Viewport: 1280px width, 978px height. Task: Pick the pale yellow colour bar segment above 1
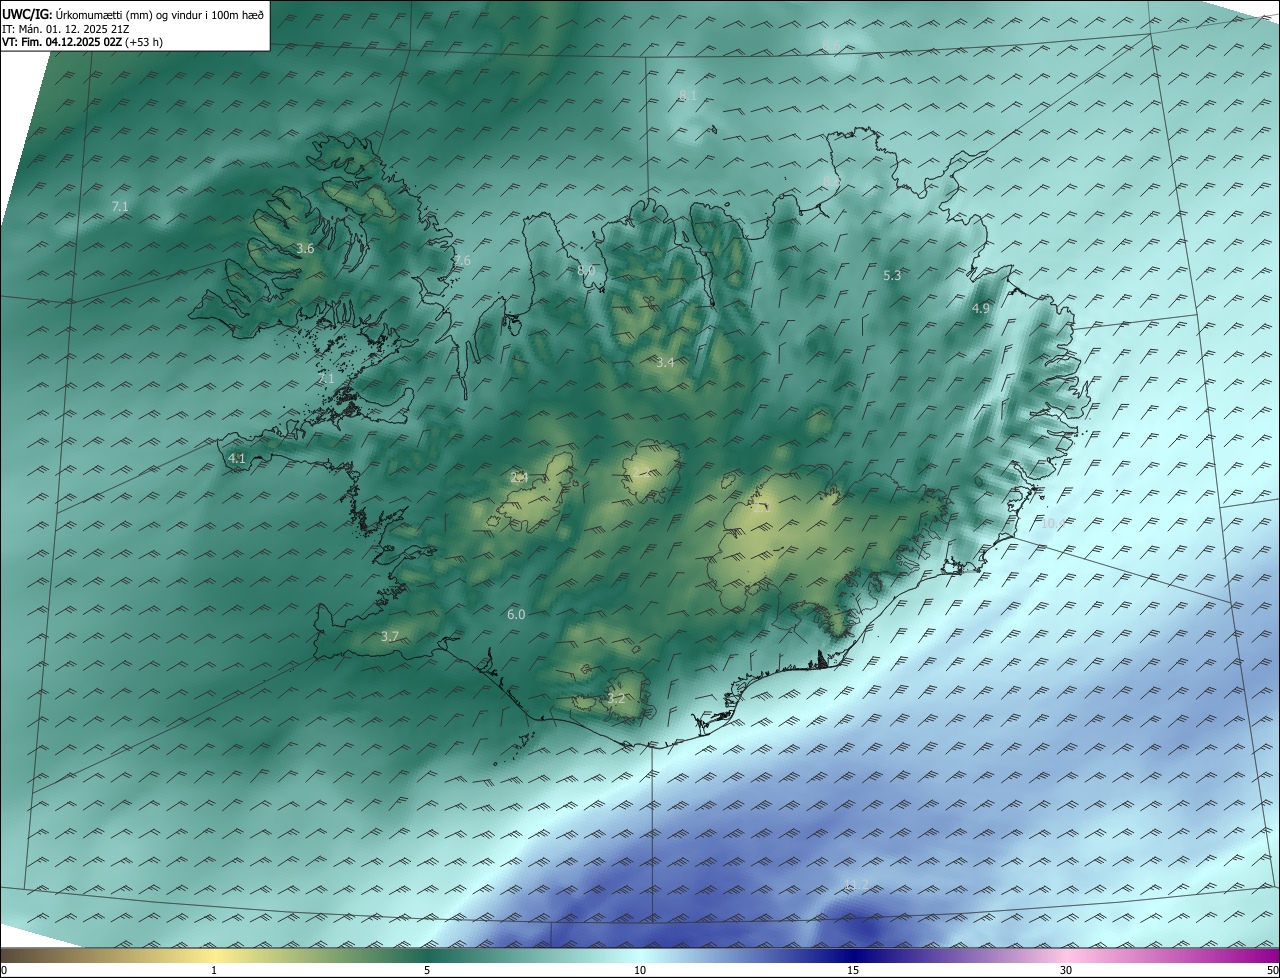214,955
